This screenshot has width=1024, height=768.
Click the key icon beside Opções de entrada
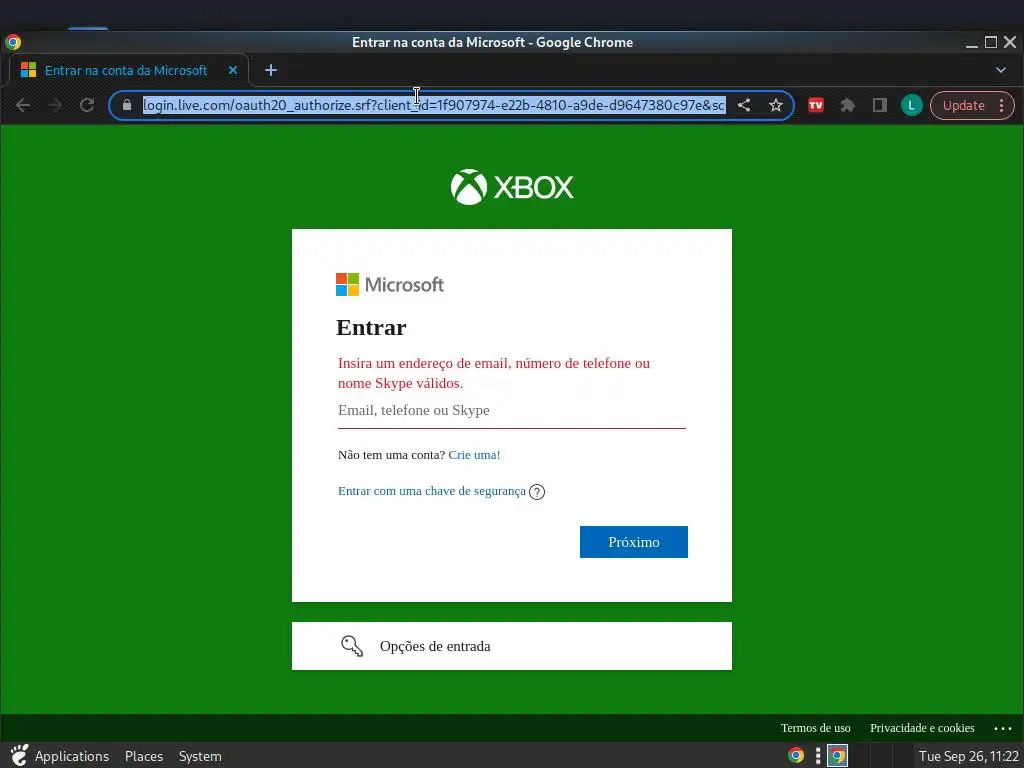click(x=352, y=646)
